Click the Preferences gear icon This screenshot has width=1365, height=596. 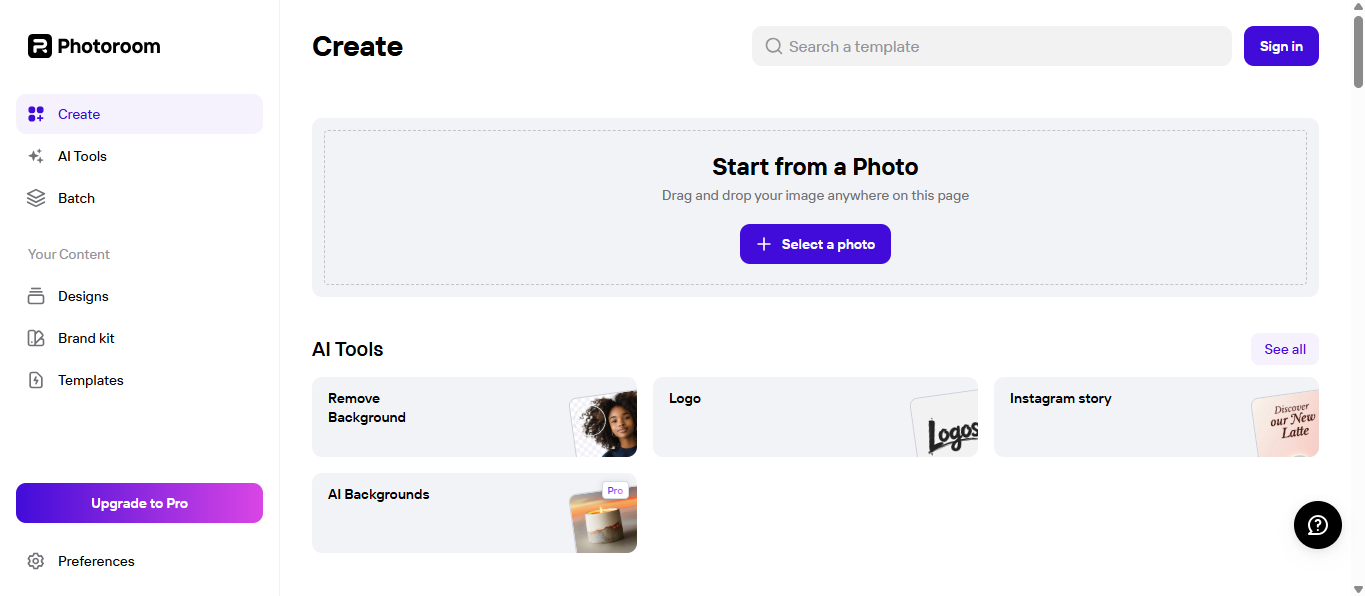click(x=35, y=561)
